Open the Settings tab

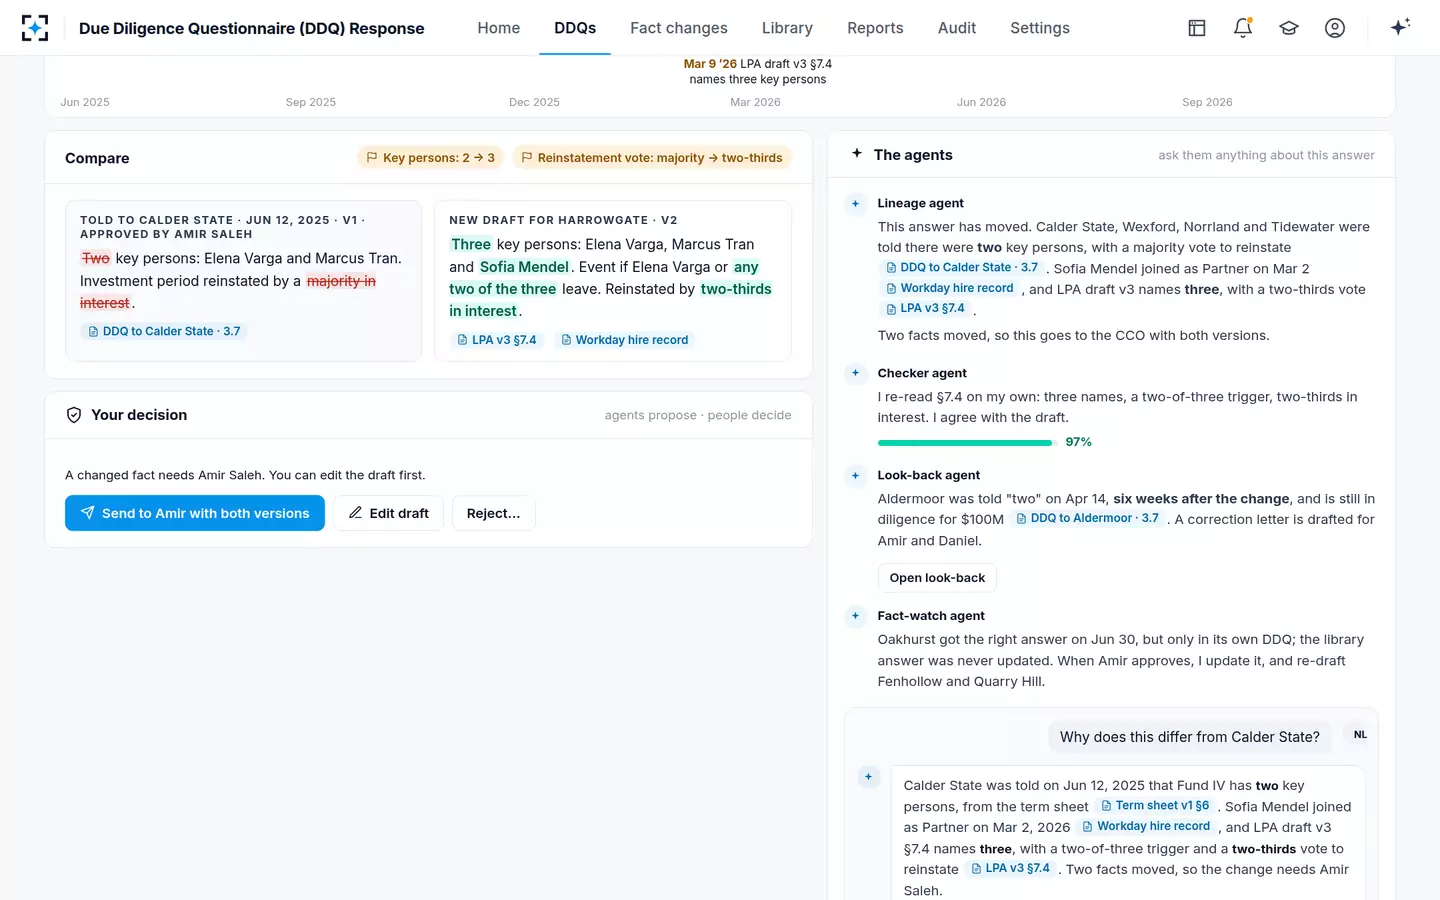[1040, 28]
